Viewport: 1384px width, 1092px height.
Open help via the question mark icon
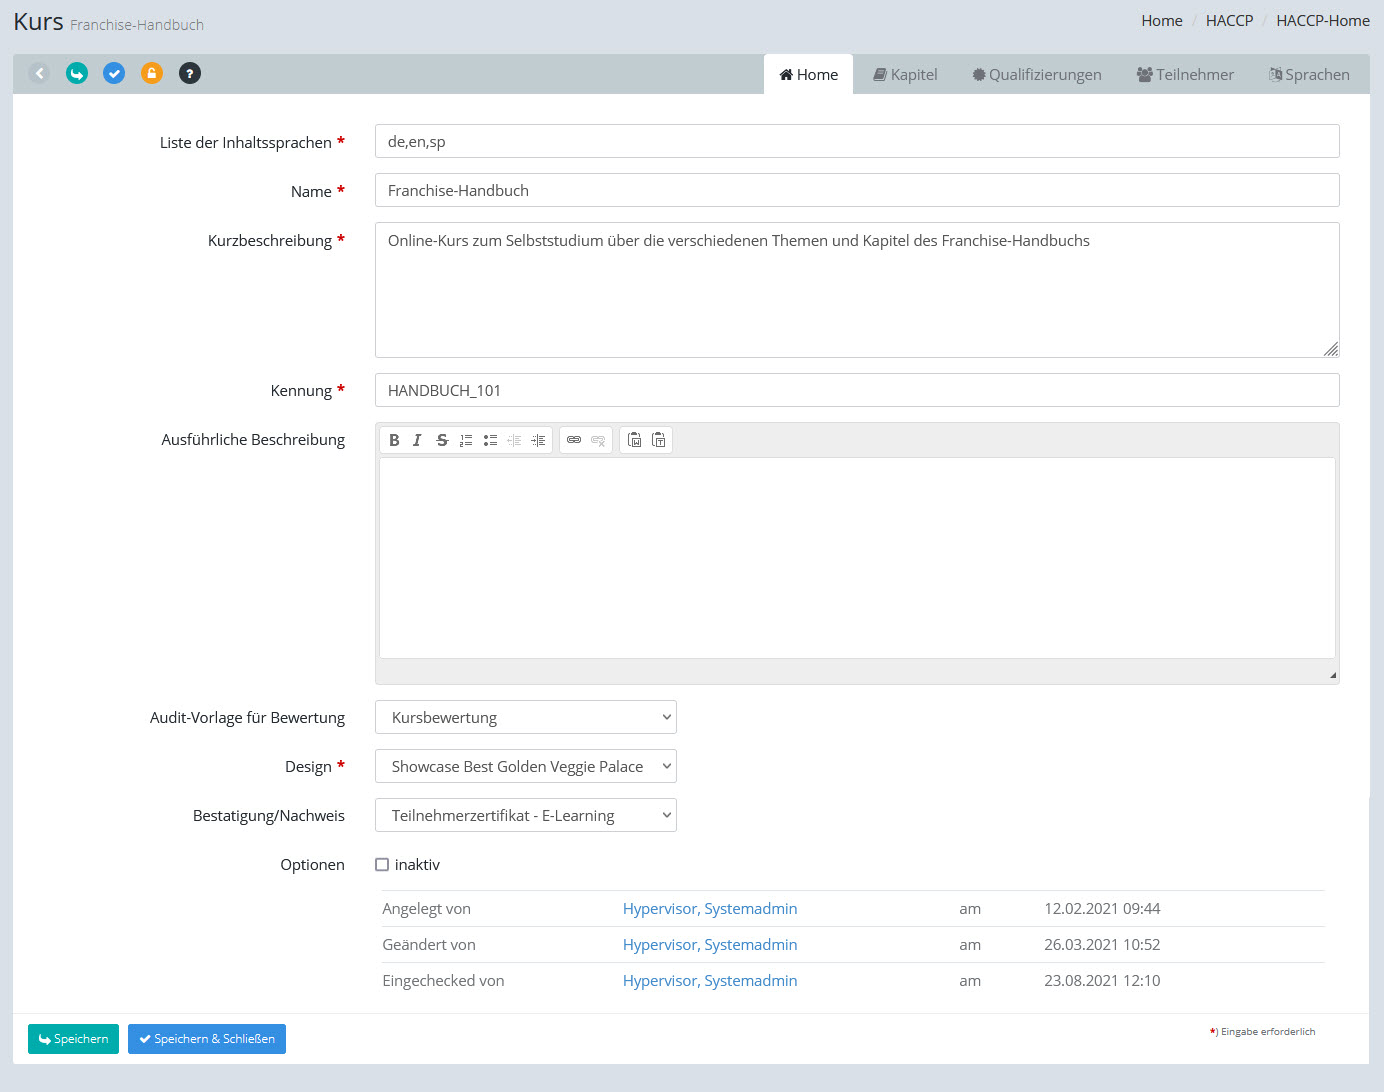[189, 73]
